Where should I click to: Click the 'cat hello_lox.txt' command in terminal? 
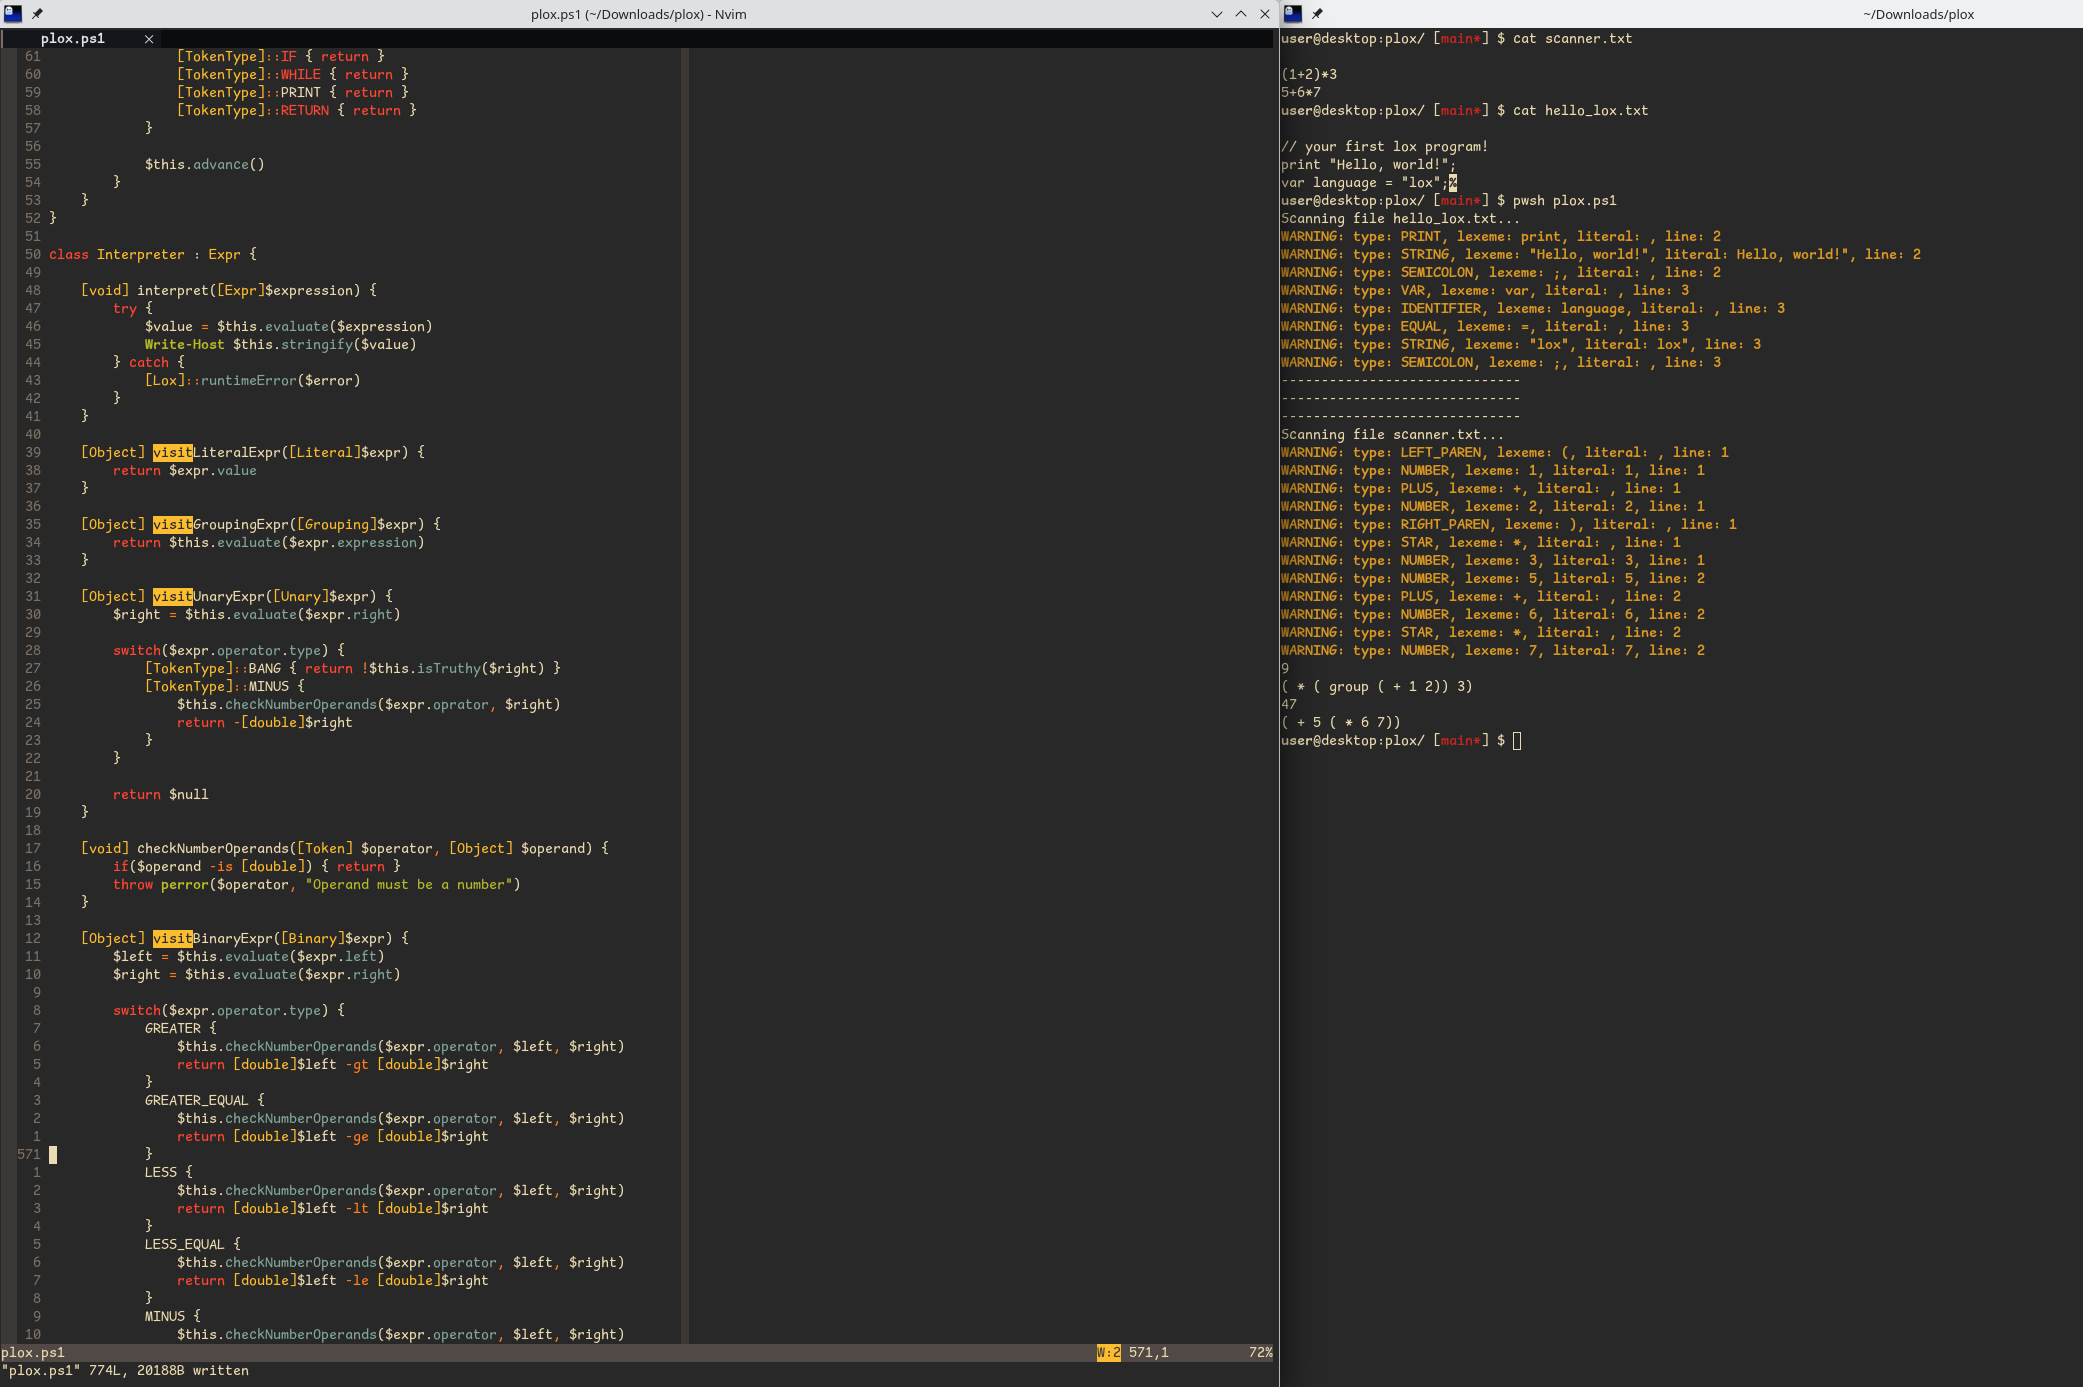click(x=1581, y=111)
